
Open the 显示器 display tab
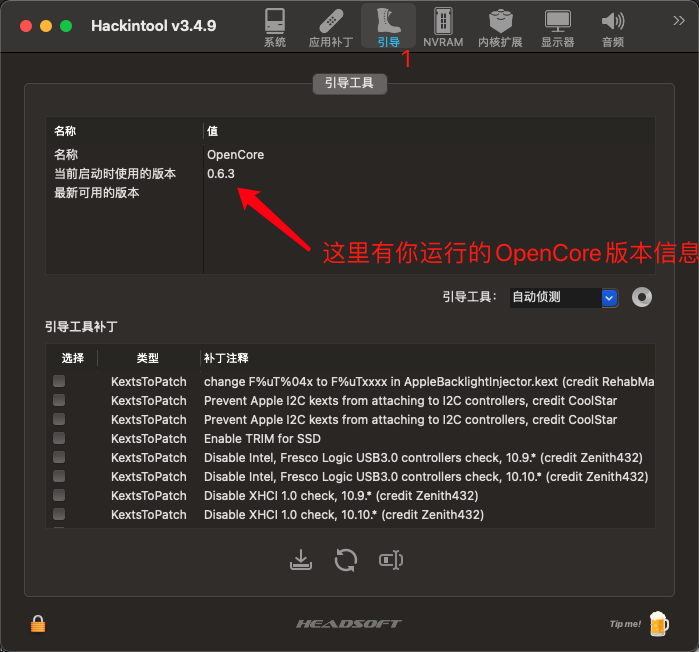(x=557, y=28)
